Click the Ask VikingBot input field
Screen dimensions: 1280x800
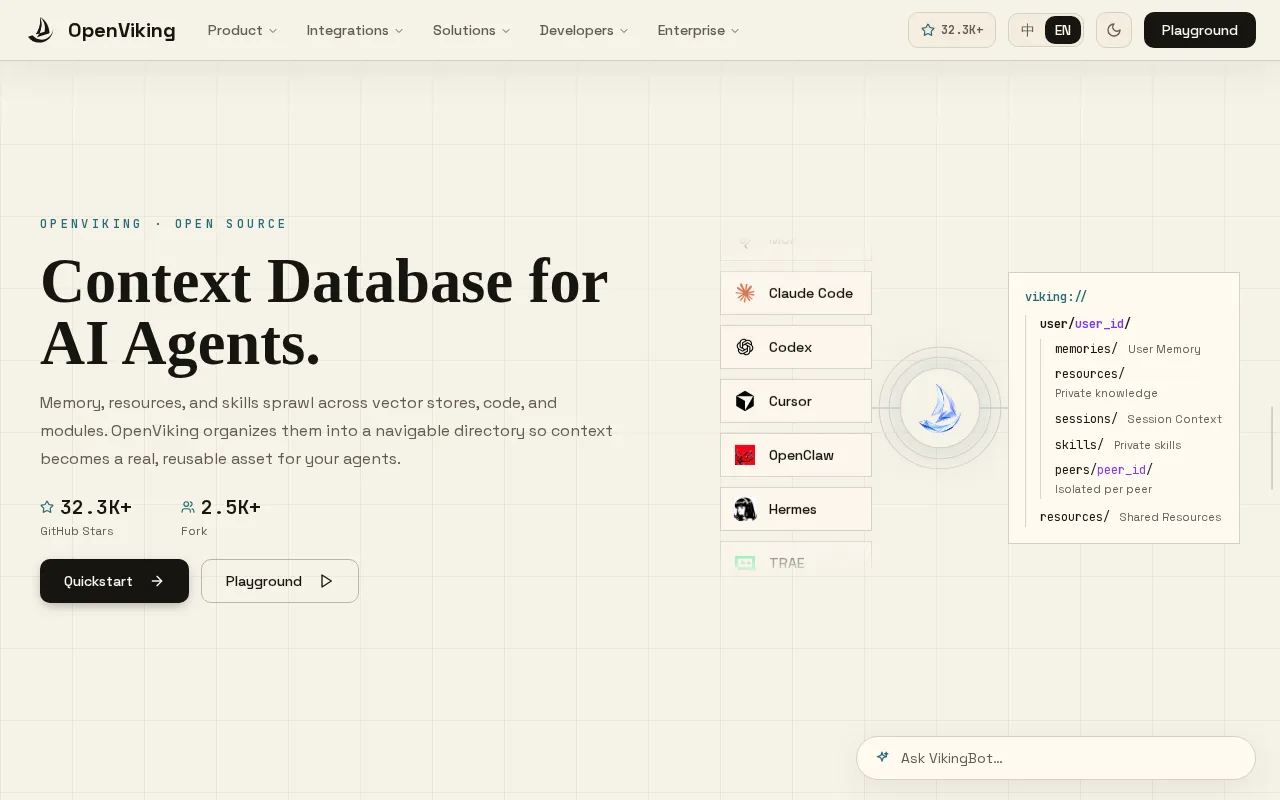coord(1056,758)
